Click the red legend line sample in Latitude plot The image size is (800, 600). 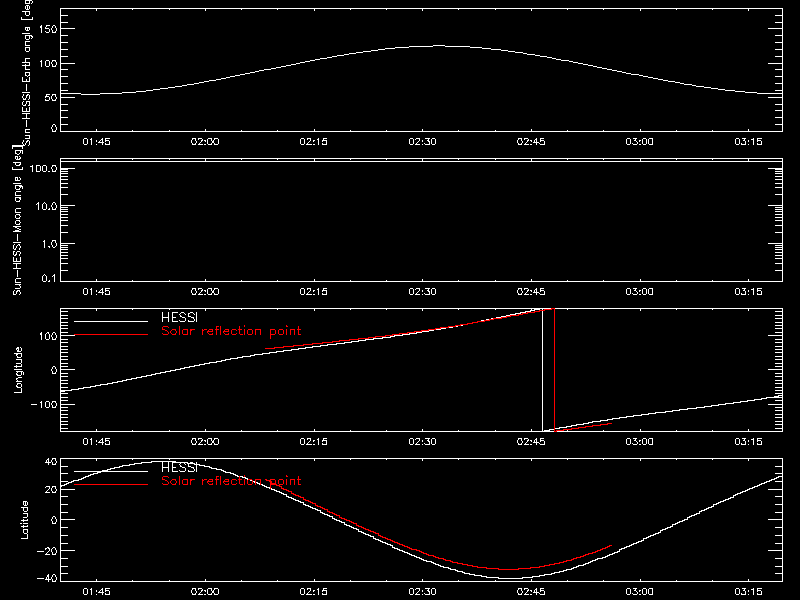click(x=111, y=484)
